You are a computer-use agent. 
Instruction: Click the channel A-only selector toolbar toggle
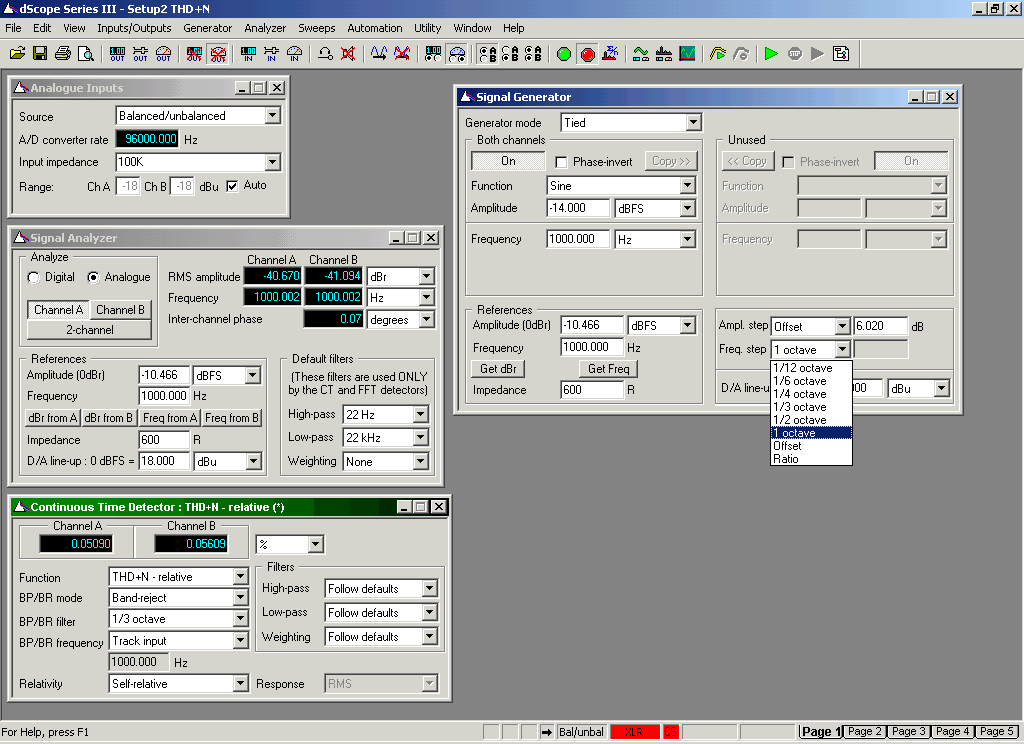(488, 54)
